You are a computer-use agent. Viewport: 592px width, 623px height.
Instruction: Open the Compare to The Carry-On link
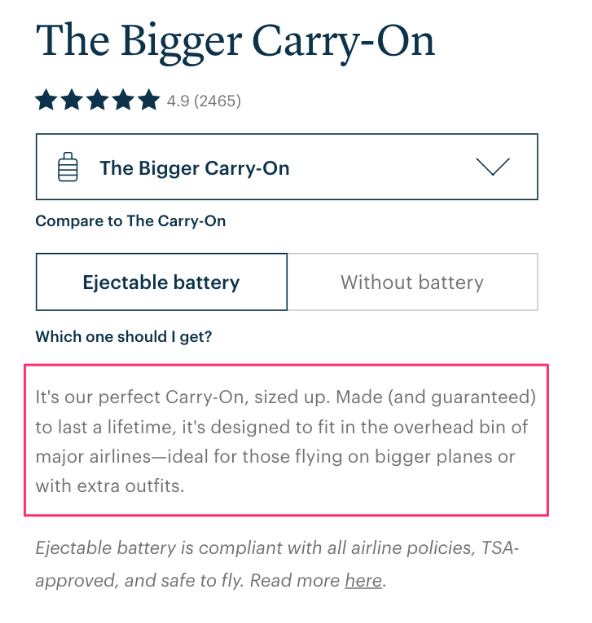pos(131,221)
